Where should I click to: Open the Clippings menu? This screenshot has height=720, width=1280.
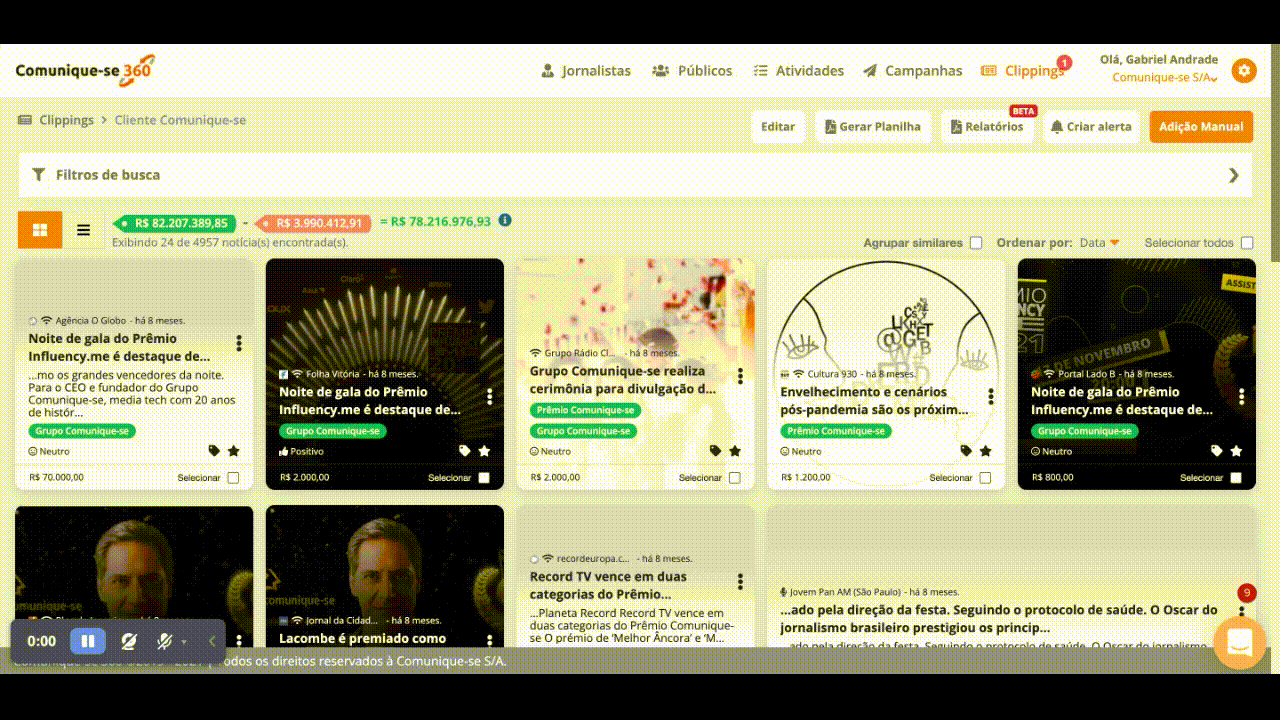[1022, 71]
